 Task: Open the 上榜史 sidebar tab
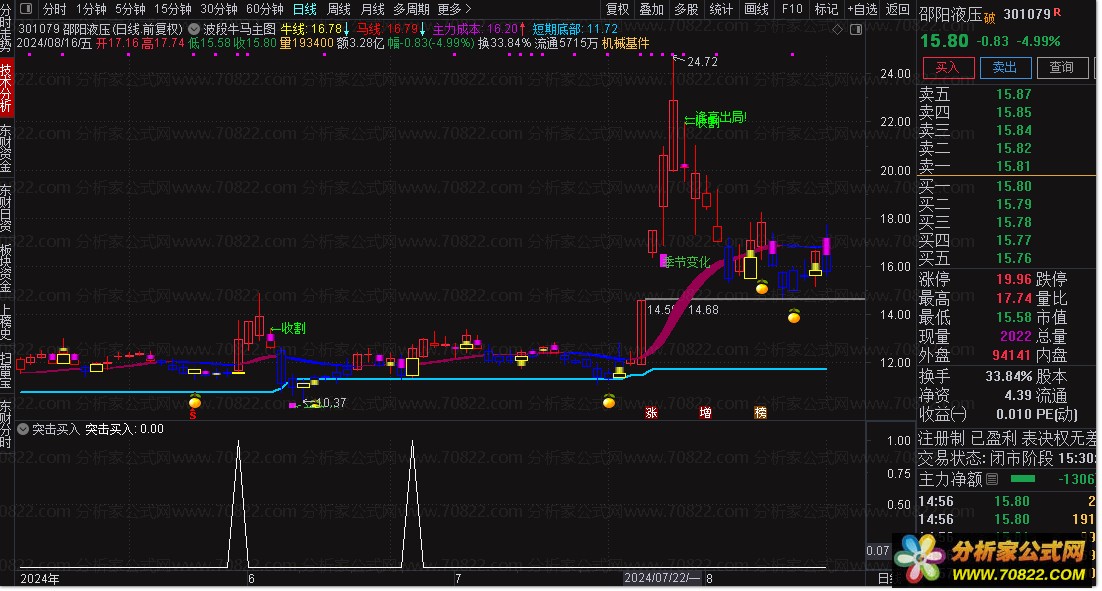coord(6,321)
